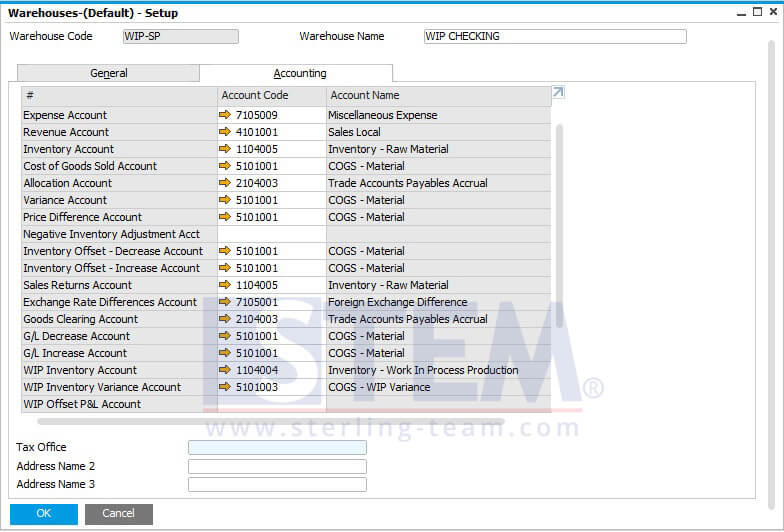Click the Goods Clearing Account link arrow
Screen dimensions: 784x532
click(x=224, y=319)
